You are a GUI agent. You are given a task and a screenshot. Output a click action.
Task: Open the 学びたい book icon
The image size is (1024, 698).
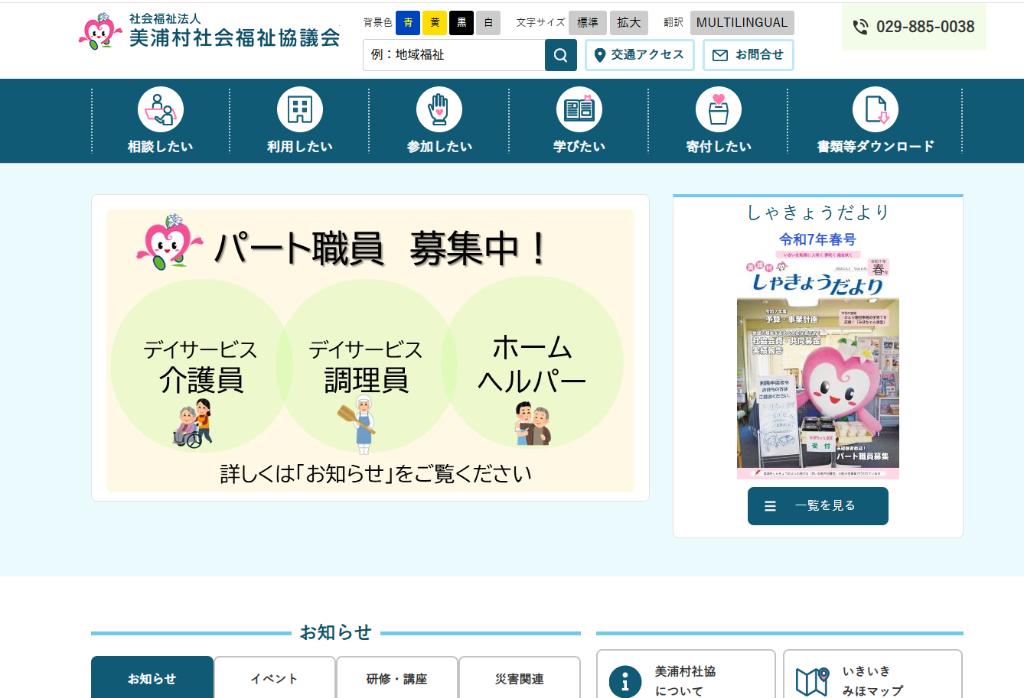(579, 110)
